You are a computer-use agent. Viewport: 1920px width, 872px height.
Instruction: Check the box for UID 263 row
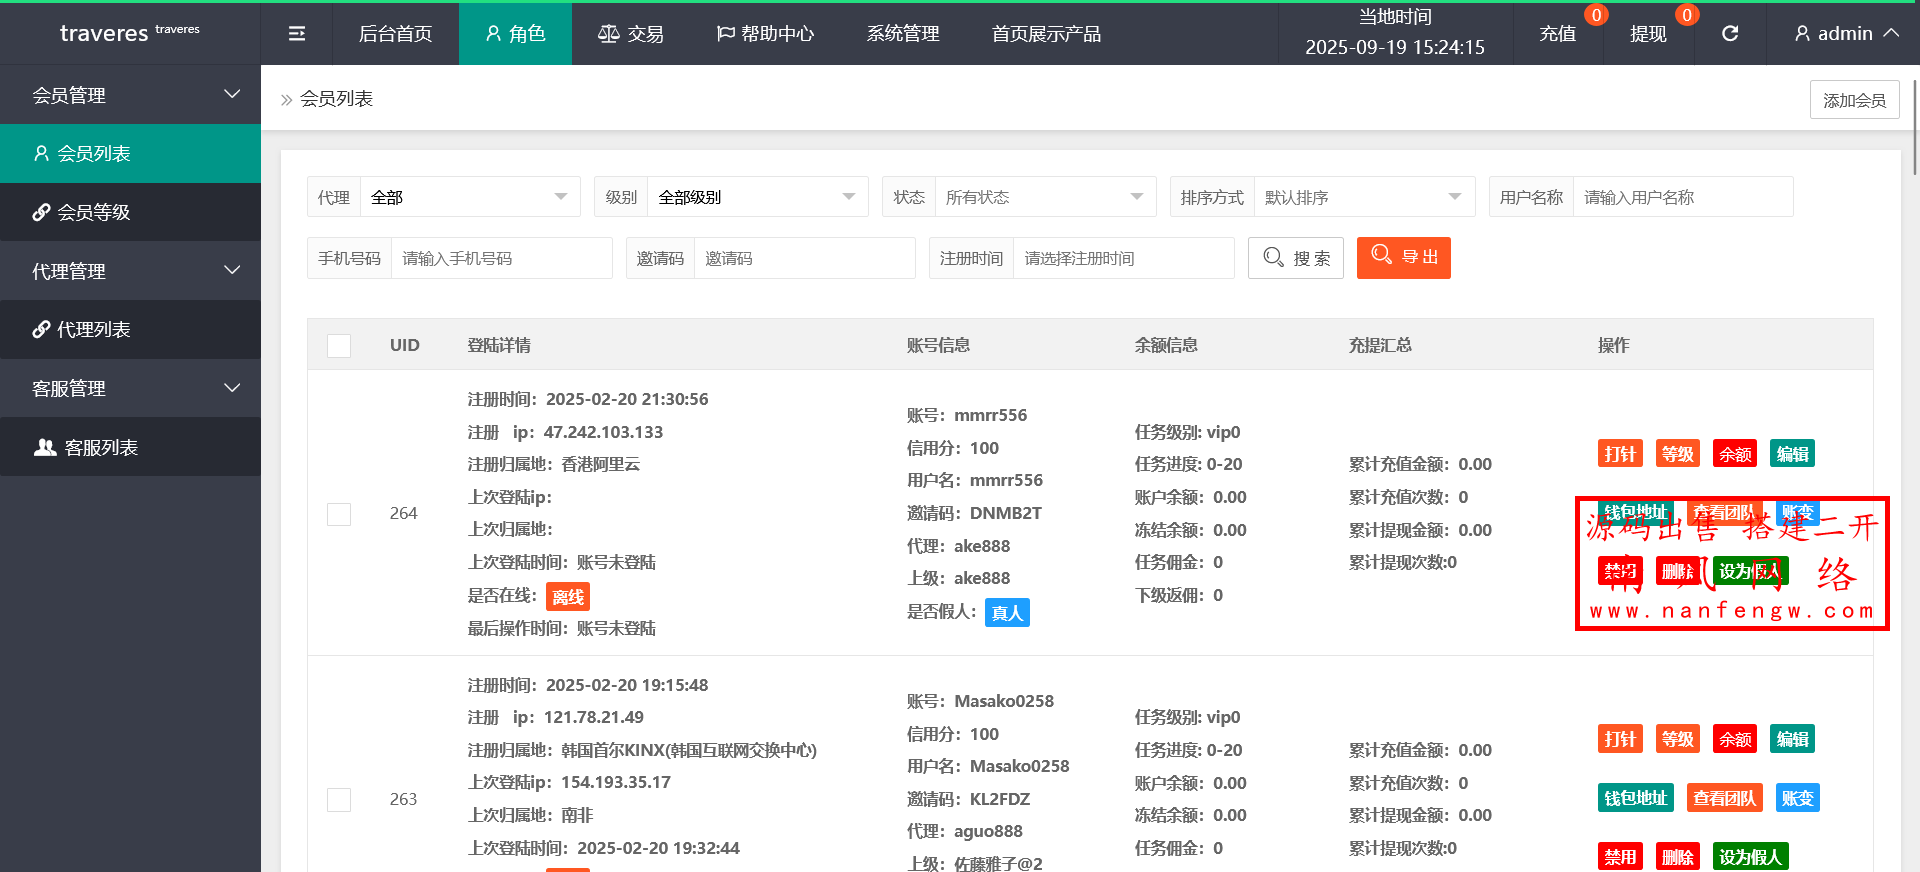tap(339, 800)
